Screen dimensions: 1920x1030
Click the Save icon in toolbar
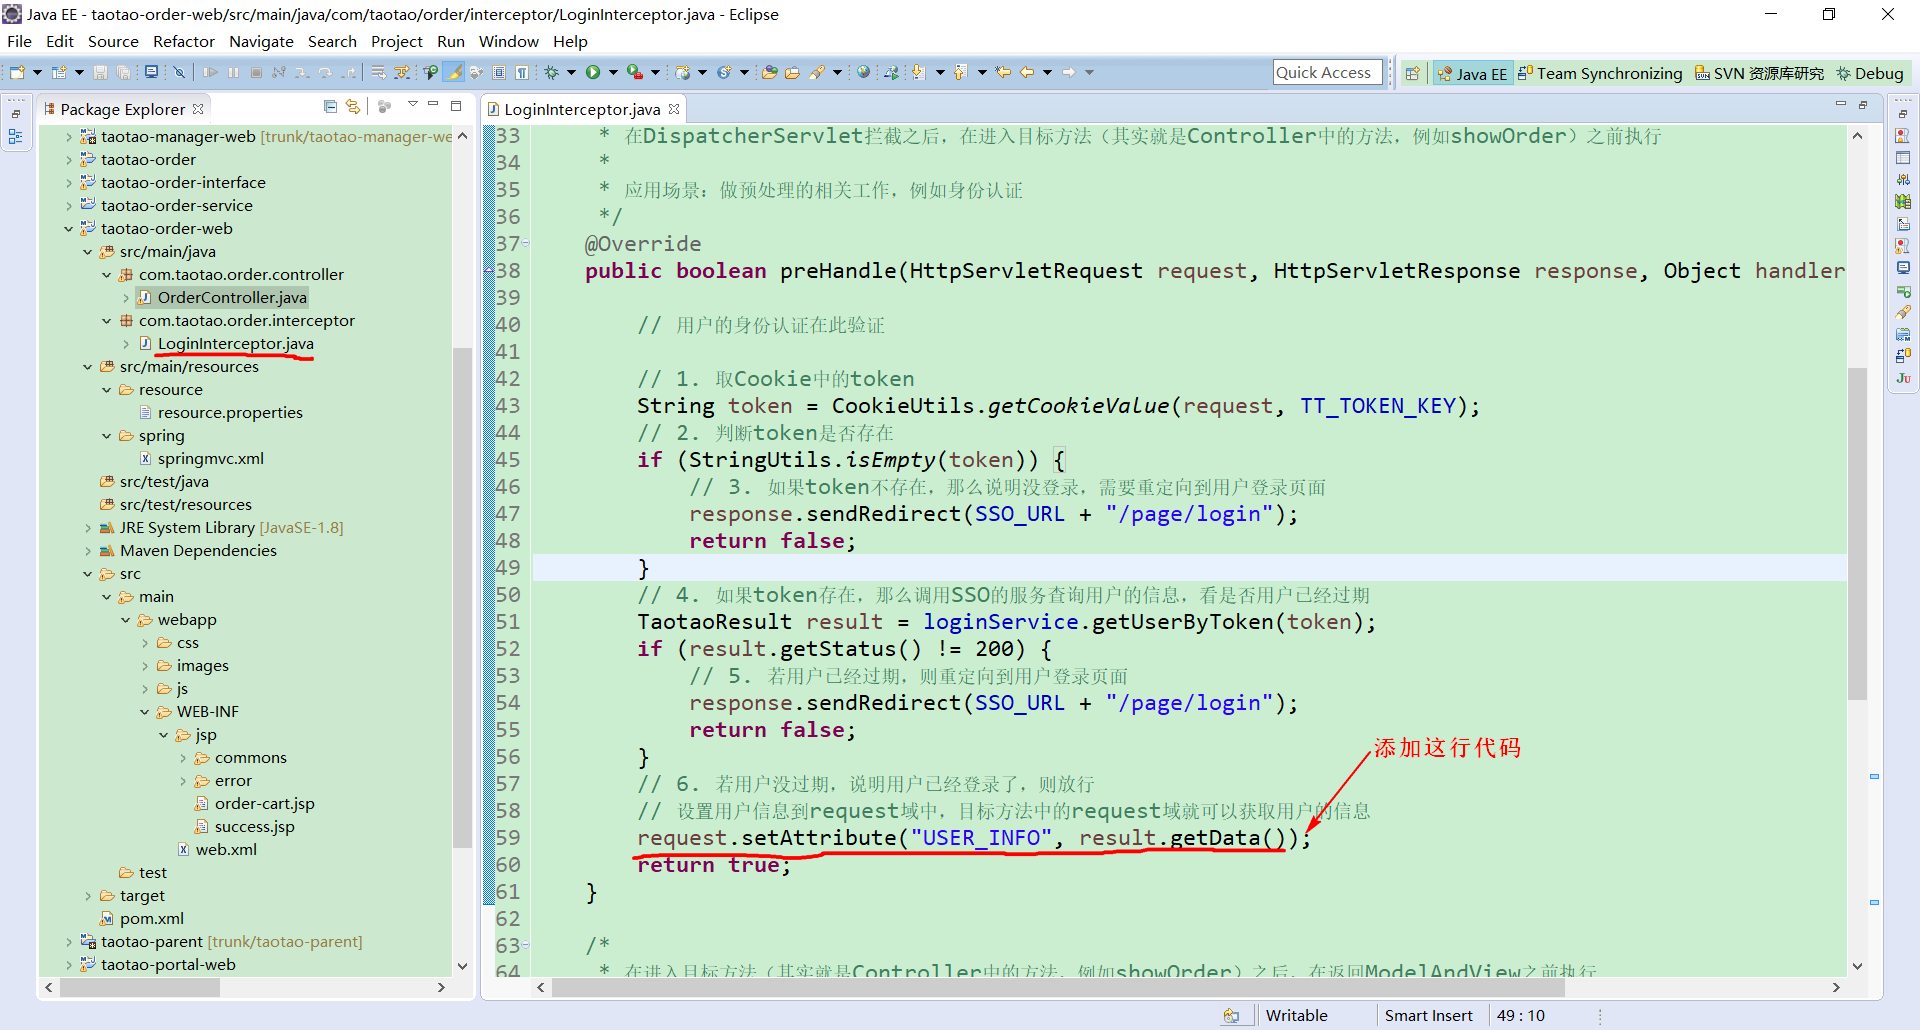click(100, 72)
